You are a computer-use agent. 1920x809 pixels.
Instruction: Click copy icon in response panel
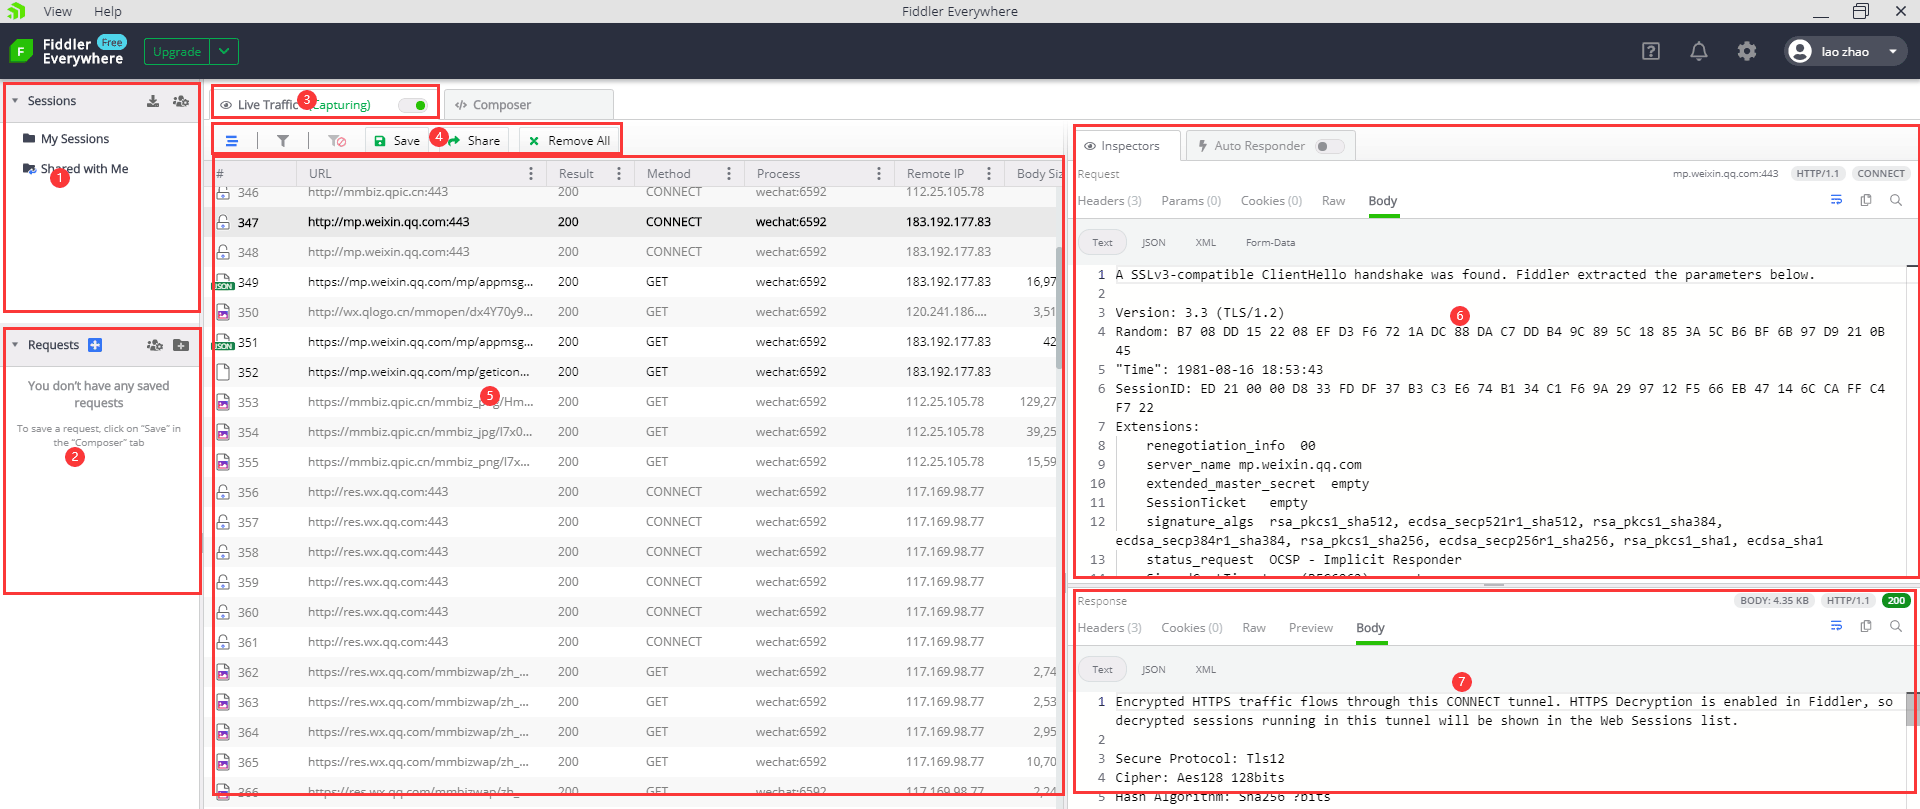(x=1866, y=626)
